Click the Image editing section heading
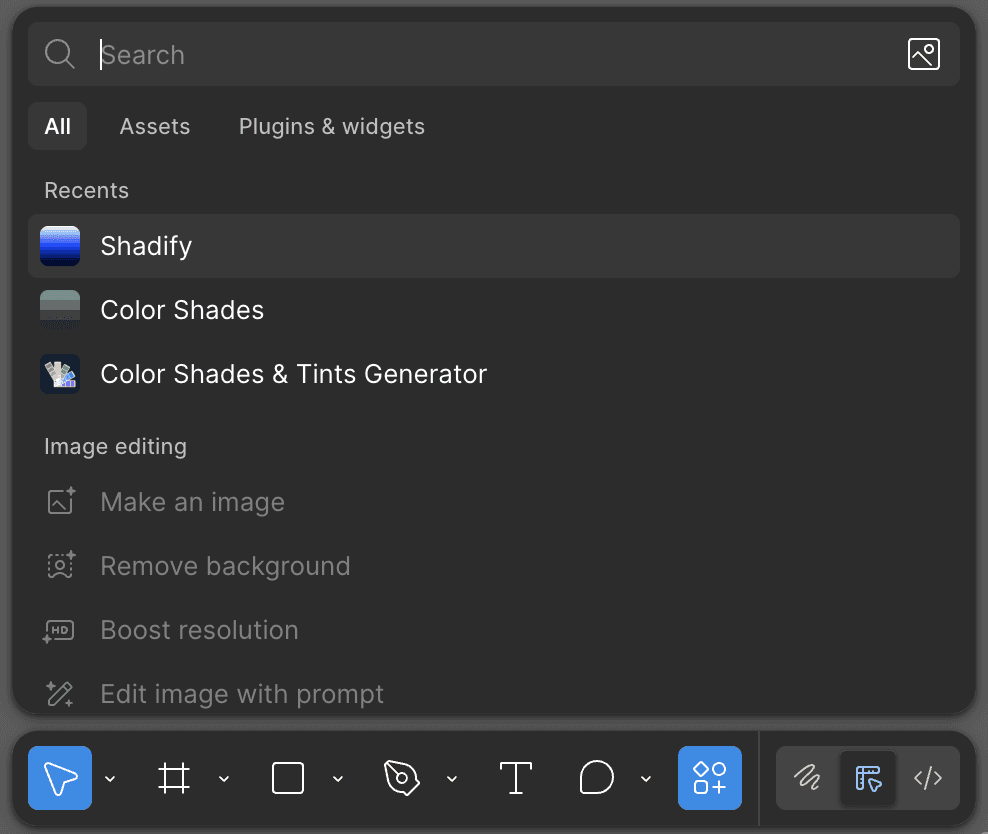Image resolution: width=988 pixels, height=834 pixels. tap(116, 447)
